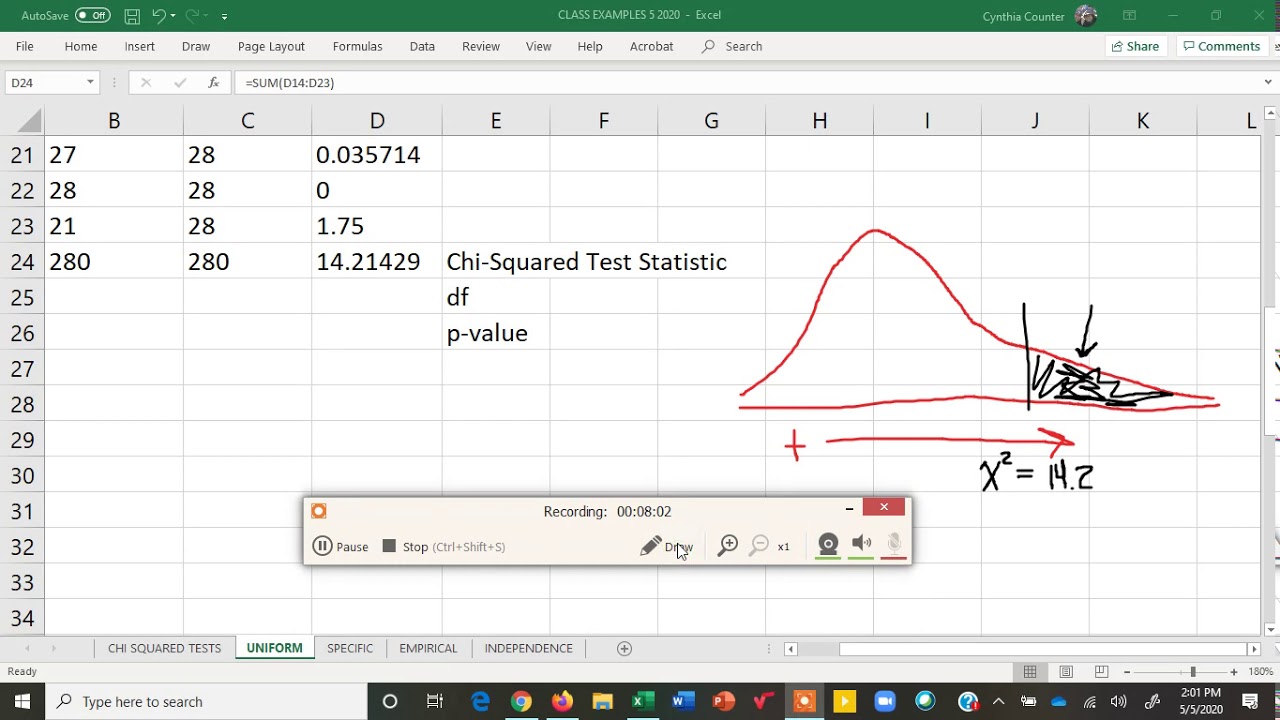The image size is (1280, 720).
Task: Select the df label cell
Action: coord(495,297)
